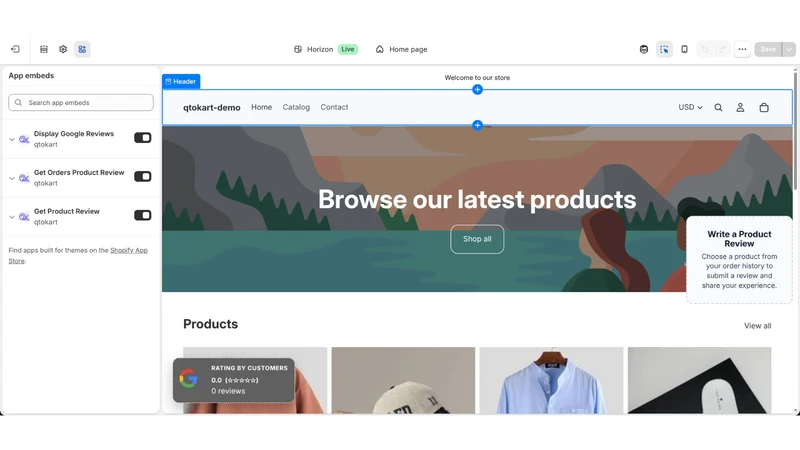Click the Live status badge

pyautogui.click(x=348, y=49)
